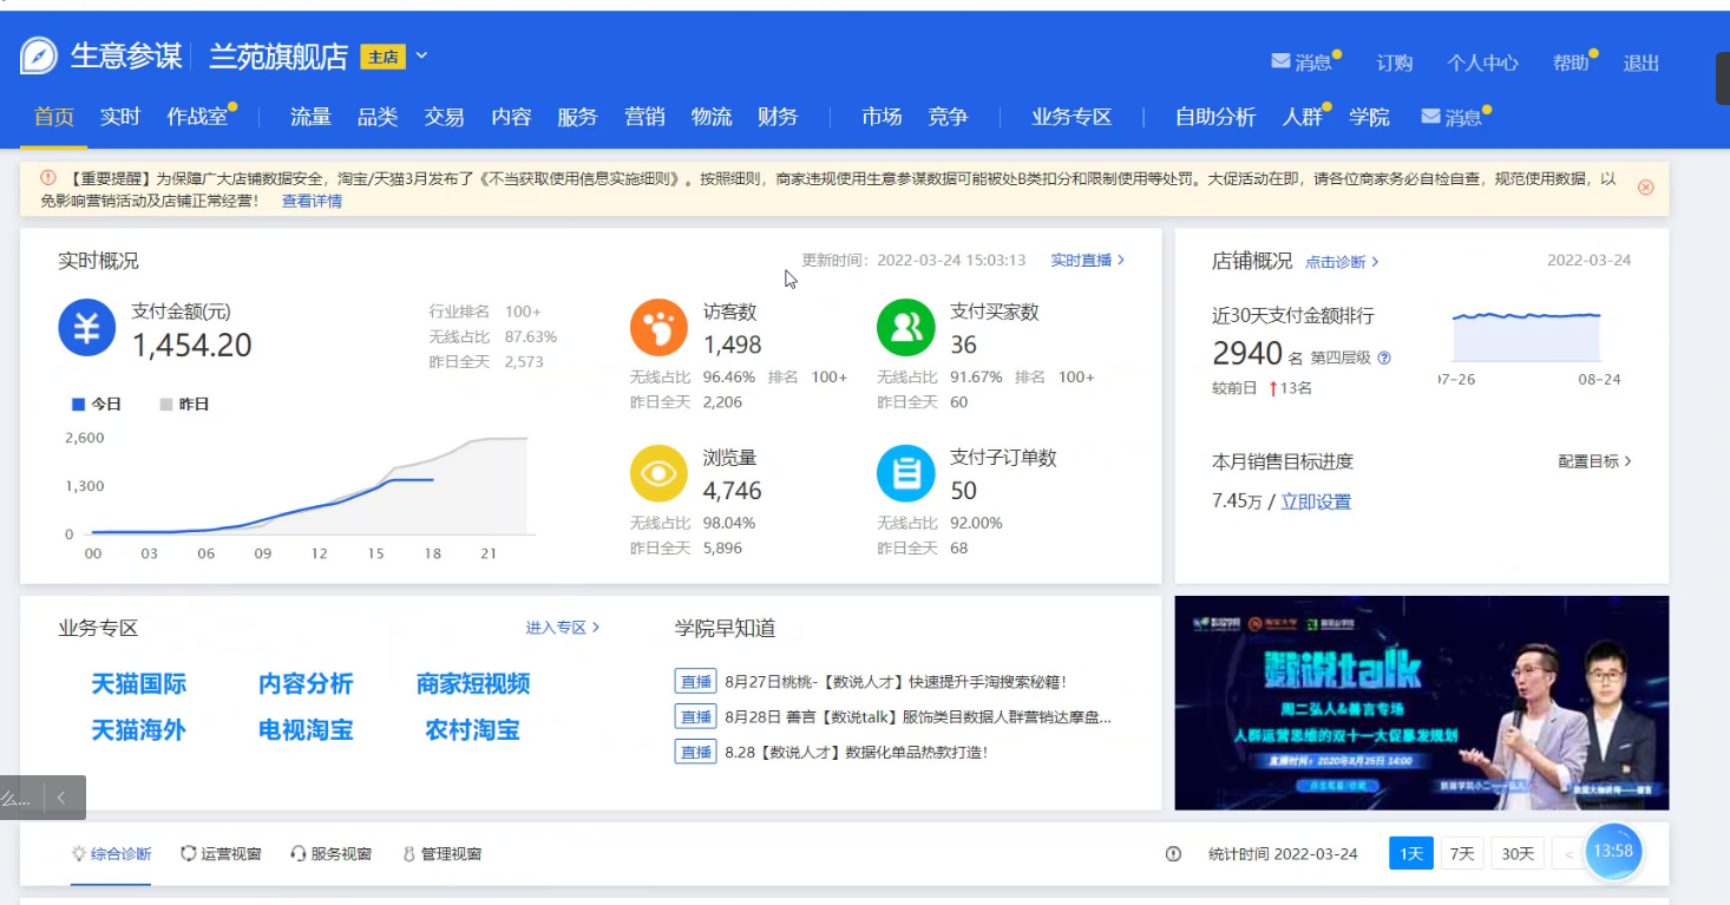Select the 30天 time range
This screenshot has height=905, width=1730.
(1517, 853)
